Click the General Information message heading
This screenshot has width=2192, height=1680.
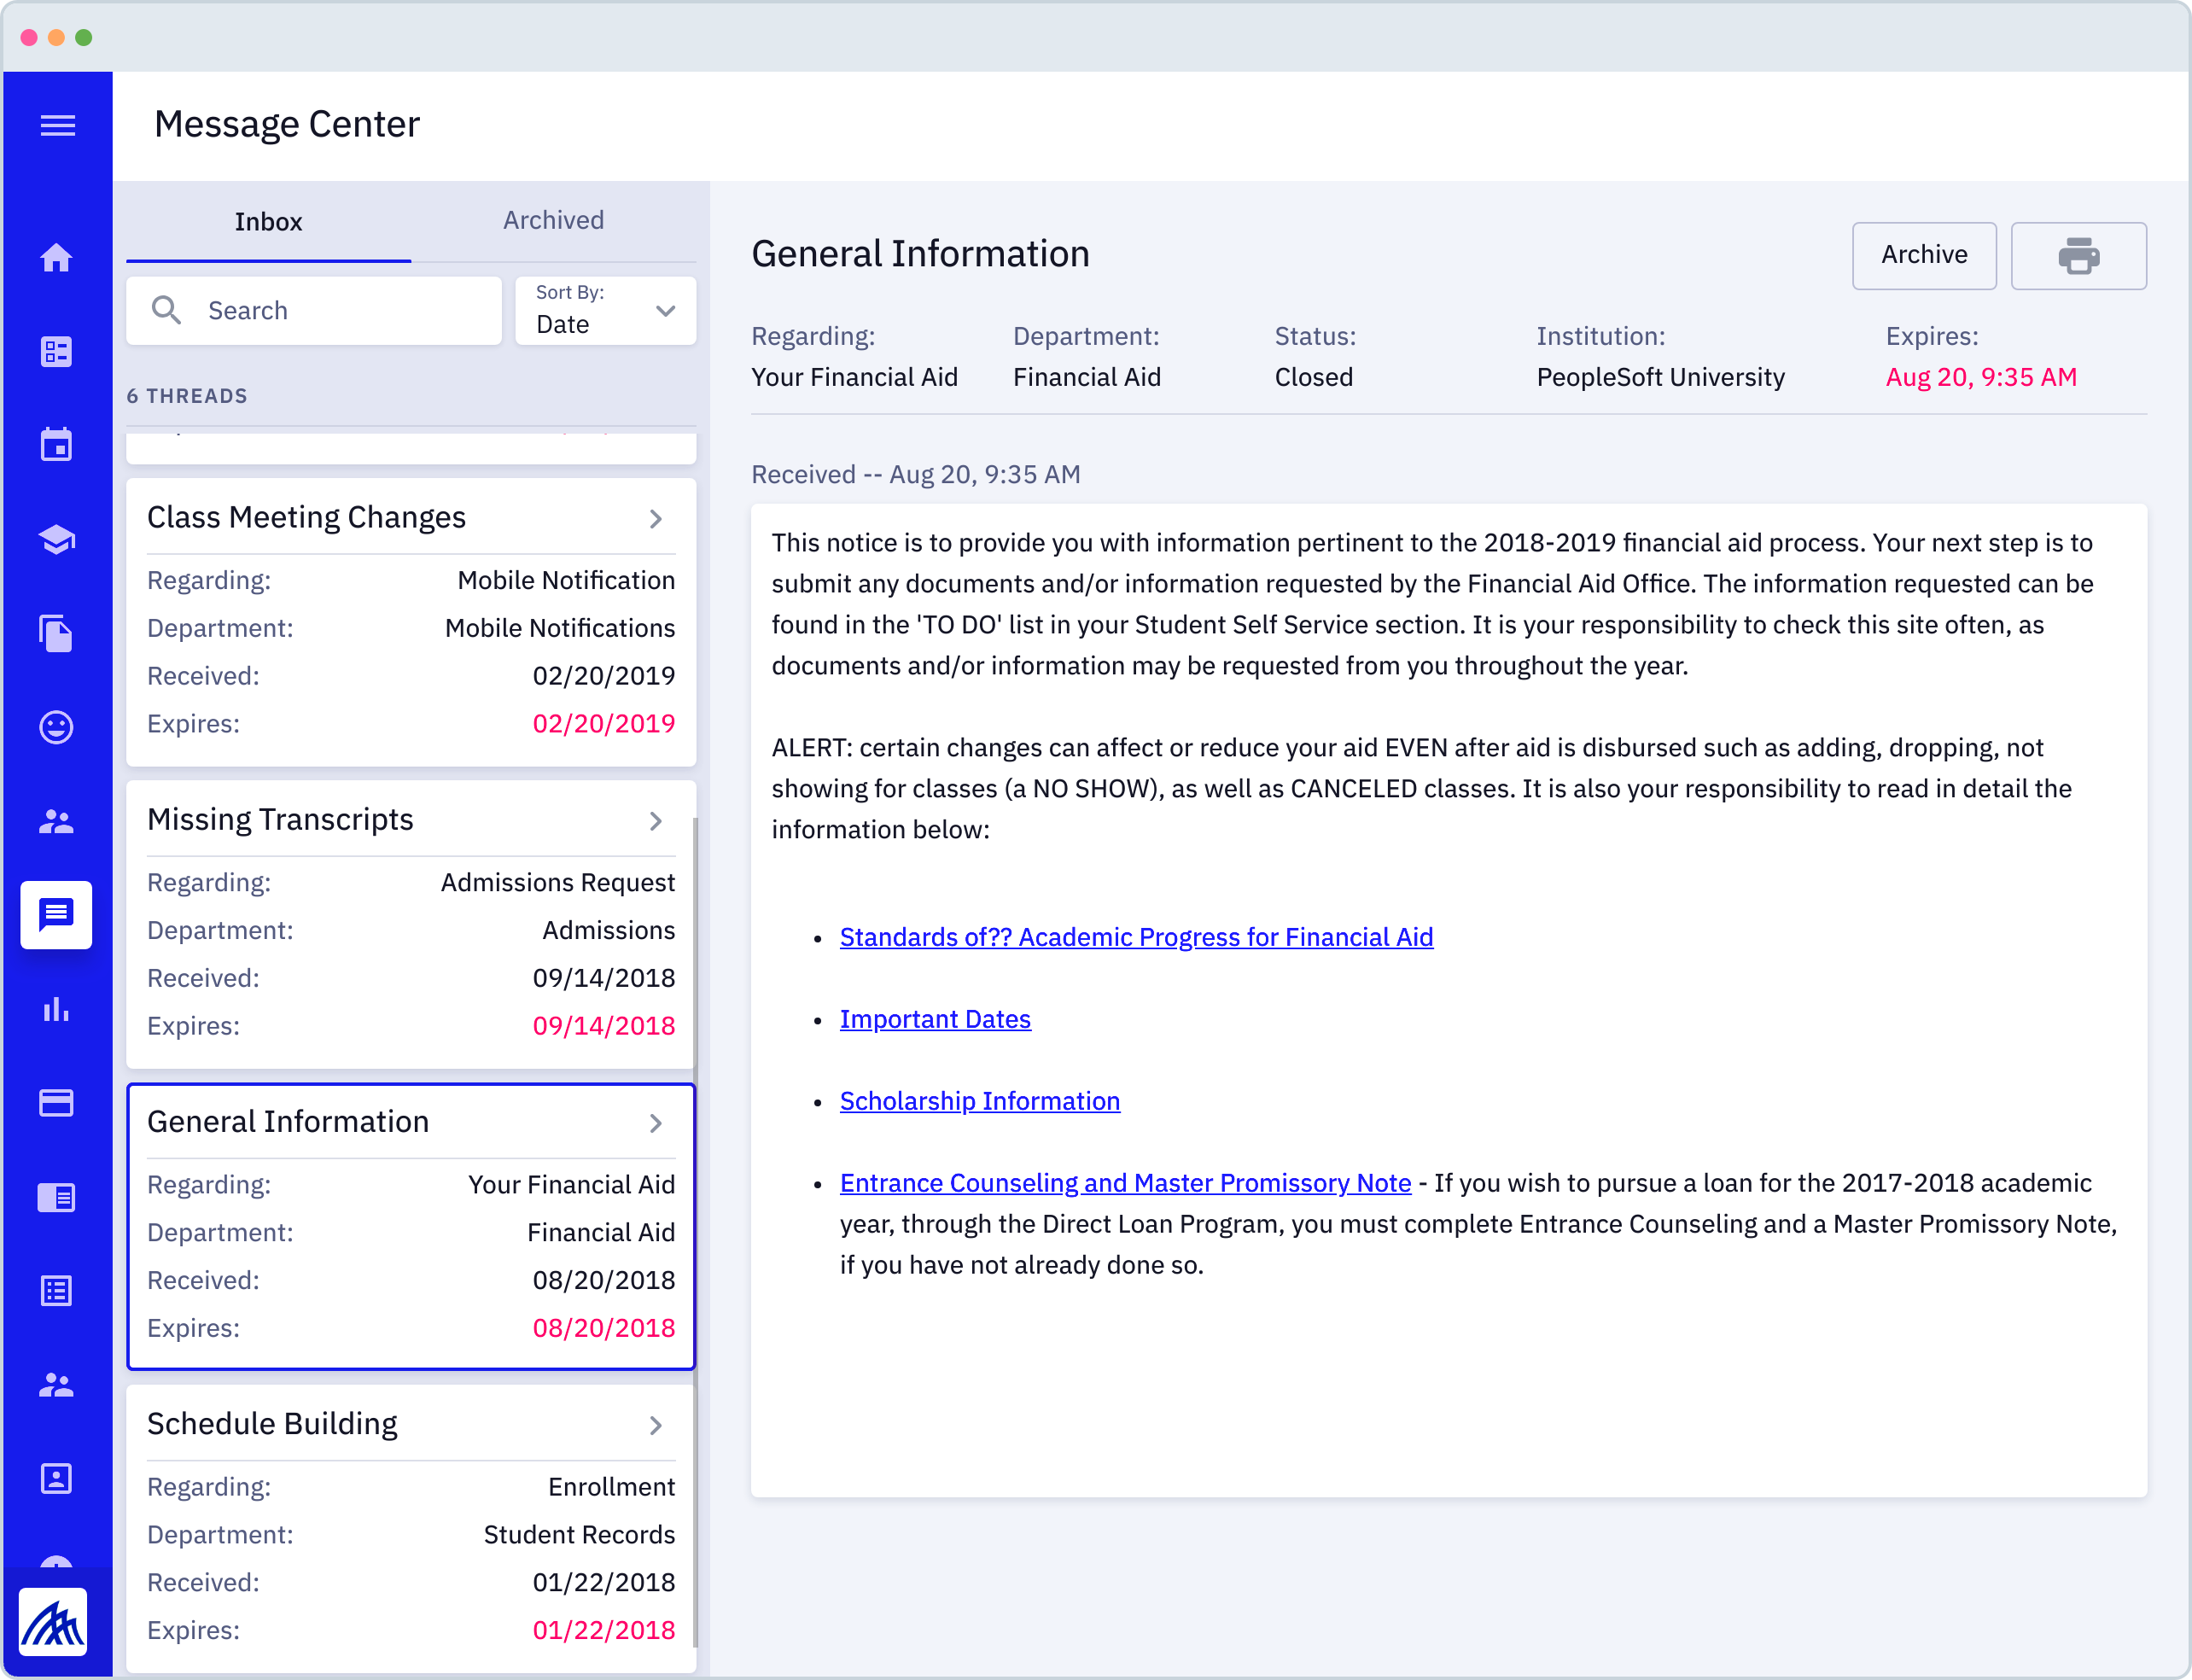tap(920, 254)
